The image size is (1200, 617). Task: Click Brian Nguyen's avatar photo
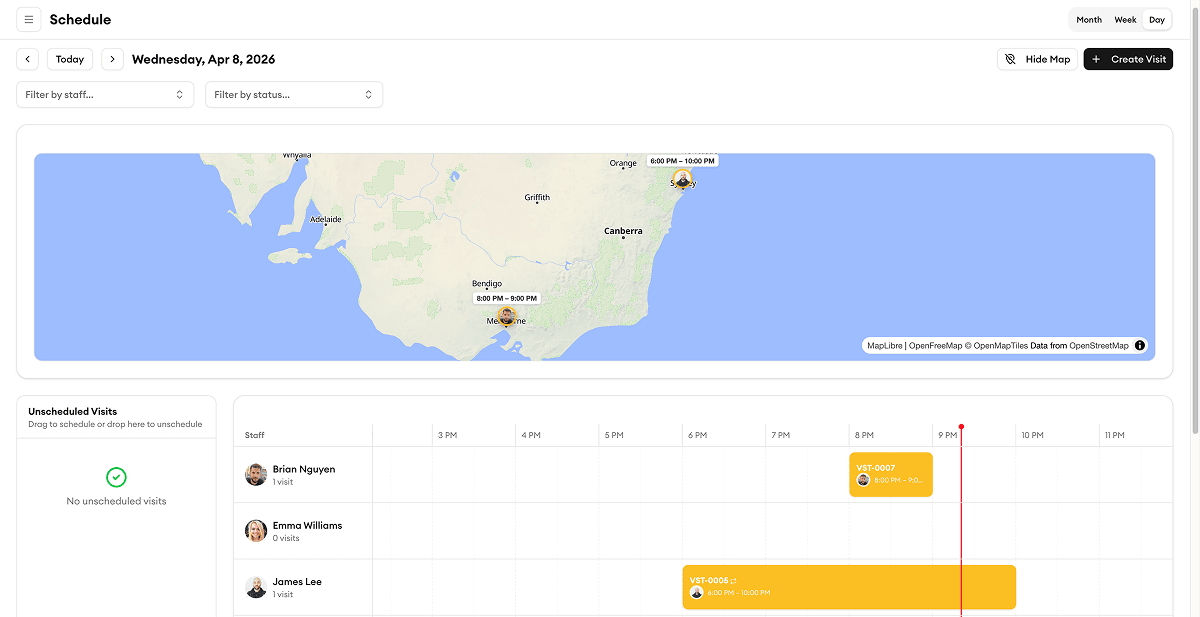pyautogui.click(x=256, y=474)
